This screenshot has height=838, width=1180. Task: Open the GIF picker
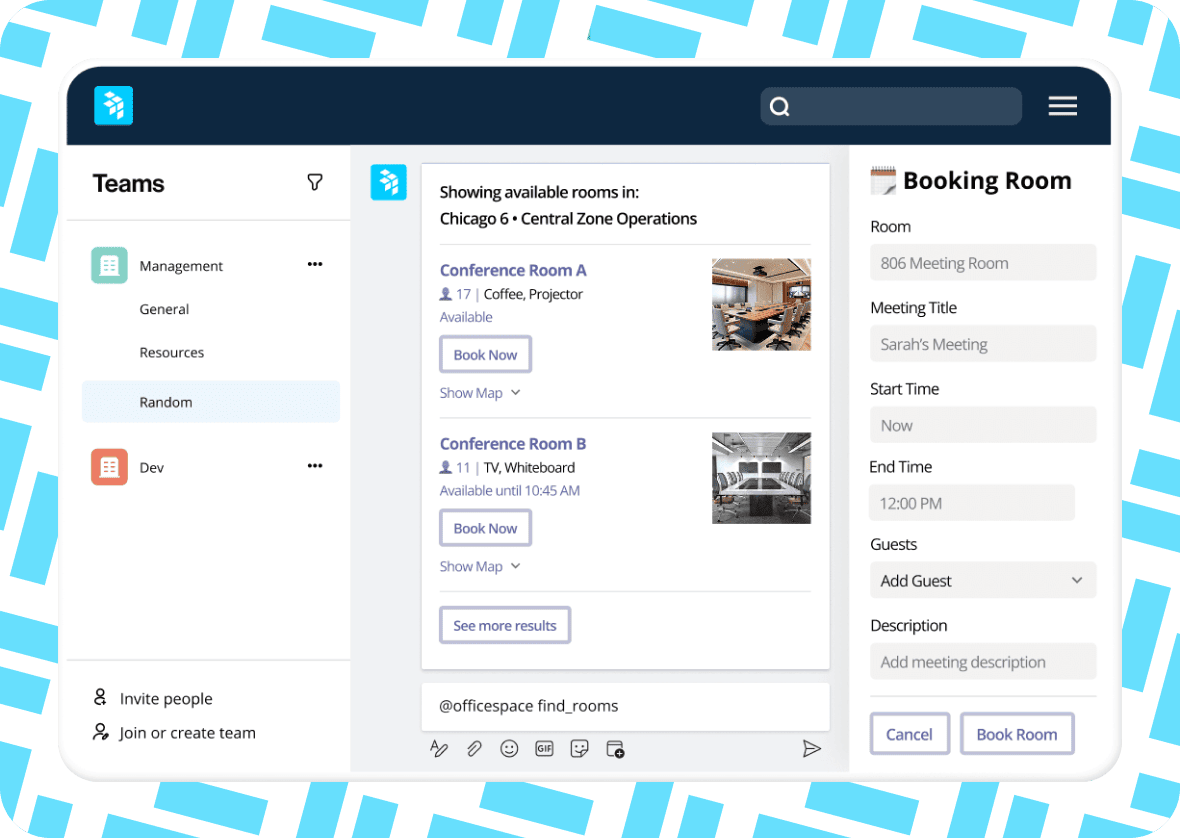544,748
